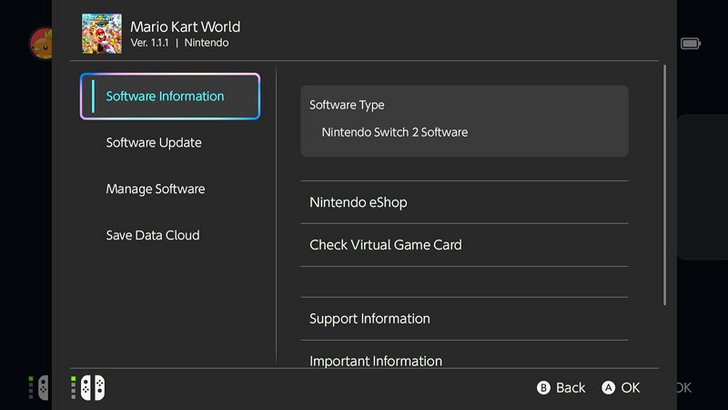Open the Manage Software section
Image resolution: width=728 pixels, height=410 pixels.
click(156, 189)
